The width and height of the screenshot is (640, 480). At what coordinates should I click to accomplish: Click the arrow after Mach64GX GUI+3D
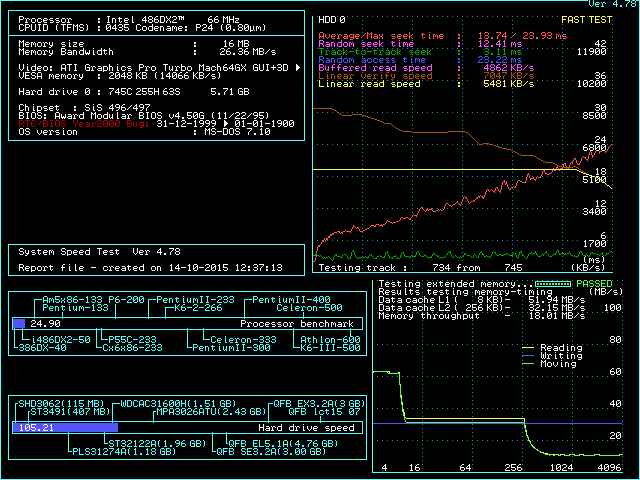click(x=298, y=67)
